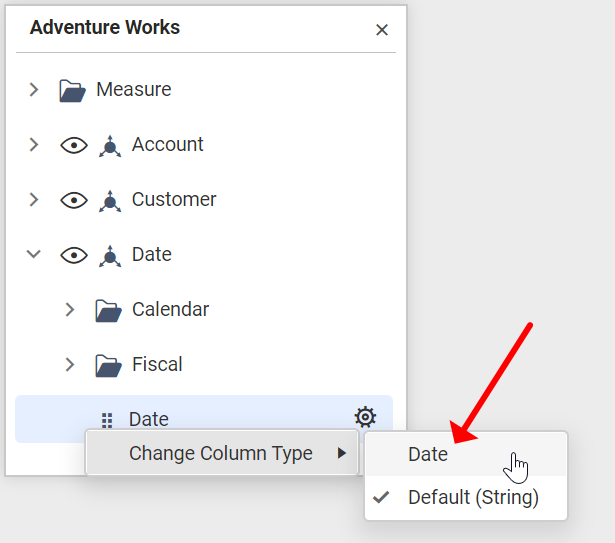615x543 pixels.
Task: Click the Fiscal folder icon
Action: [x=108, y=366]
